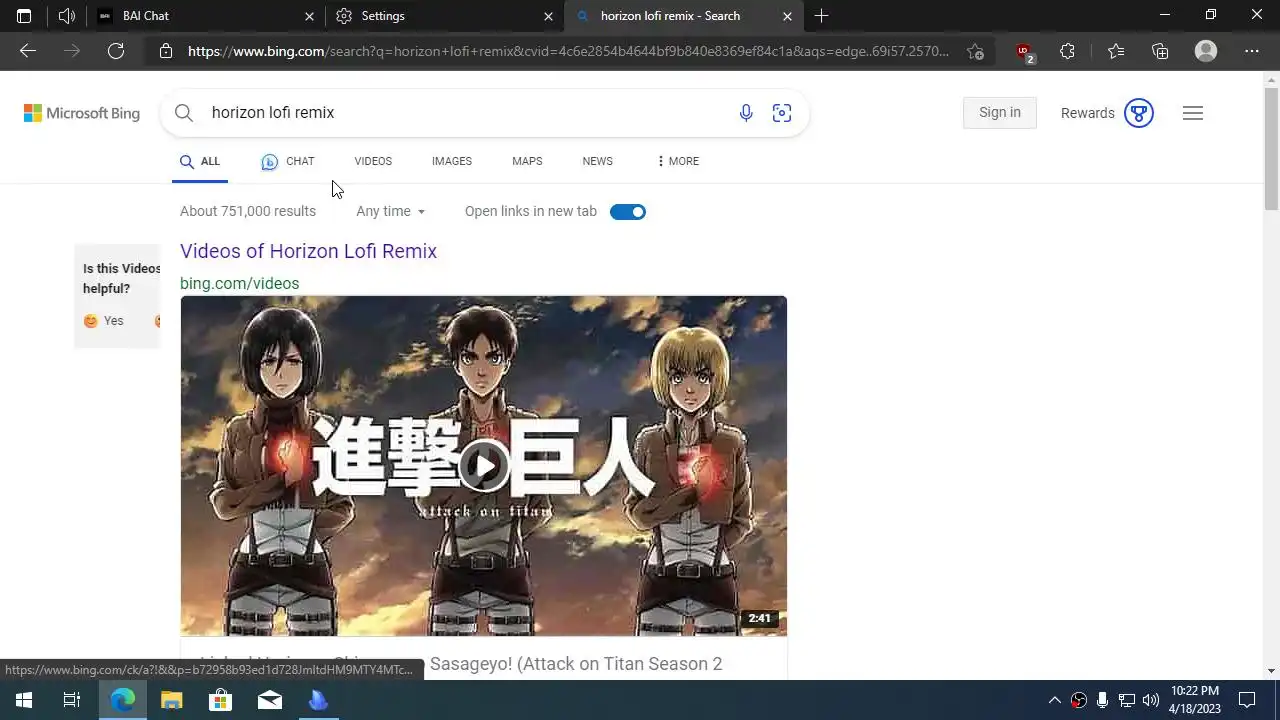This screenshot has width=1280, height=720.
Task: Answer Yes to the helpful feedback
Action: coord(104,321)
